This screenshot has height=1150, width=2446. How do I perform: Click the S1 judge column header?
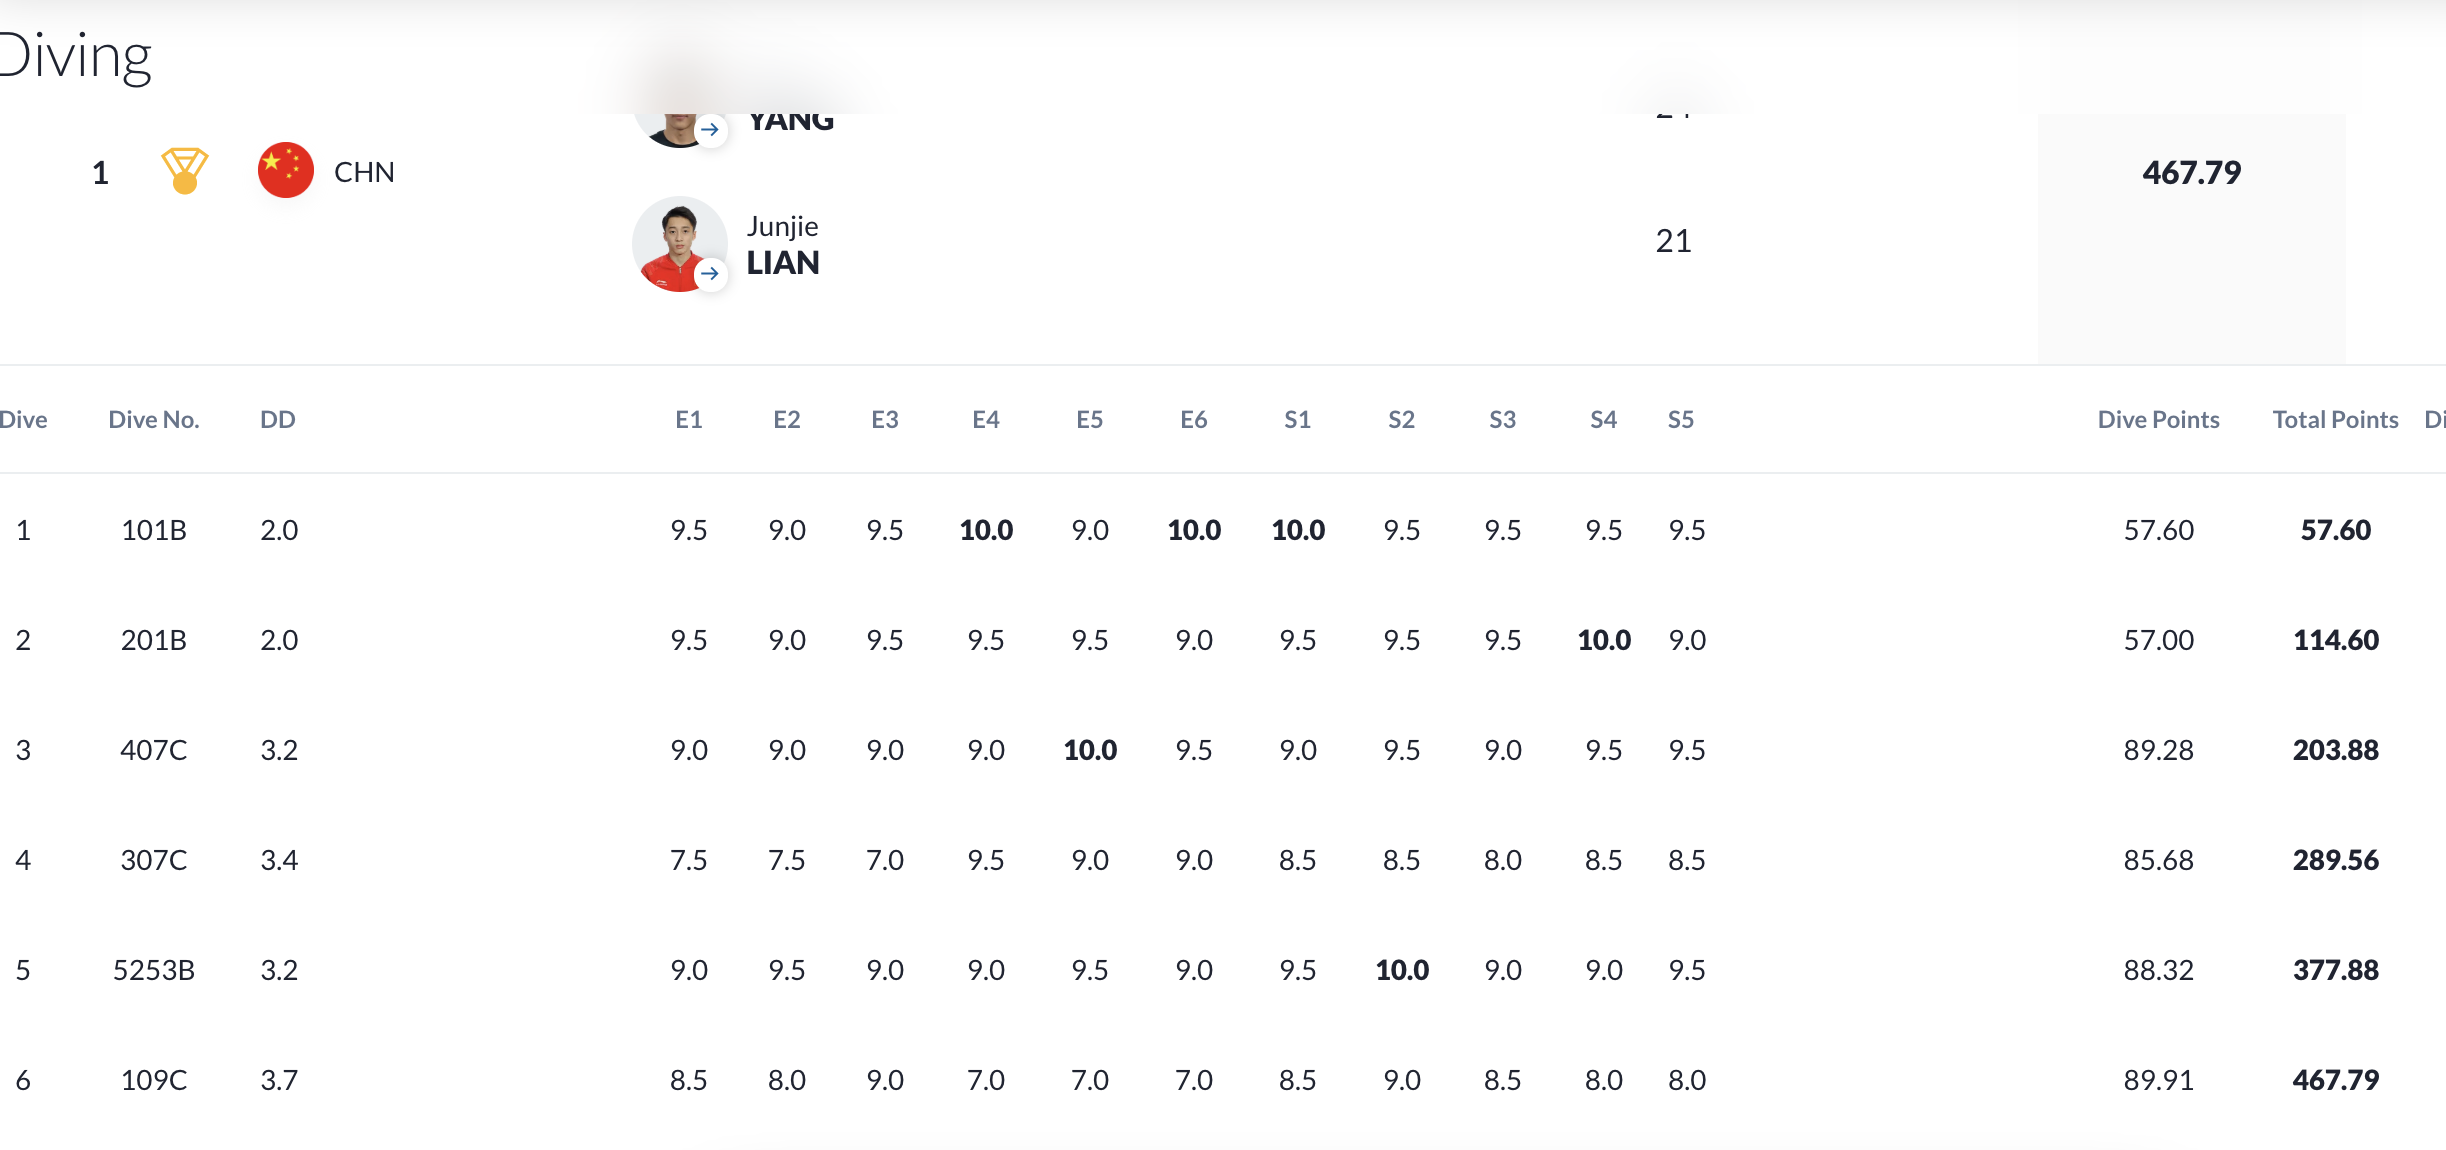pyautogui.click(x=1297, y=420)
